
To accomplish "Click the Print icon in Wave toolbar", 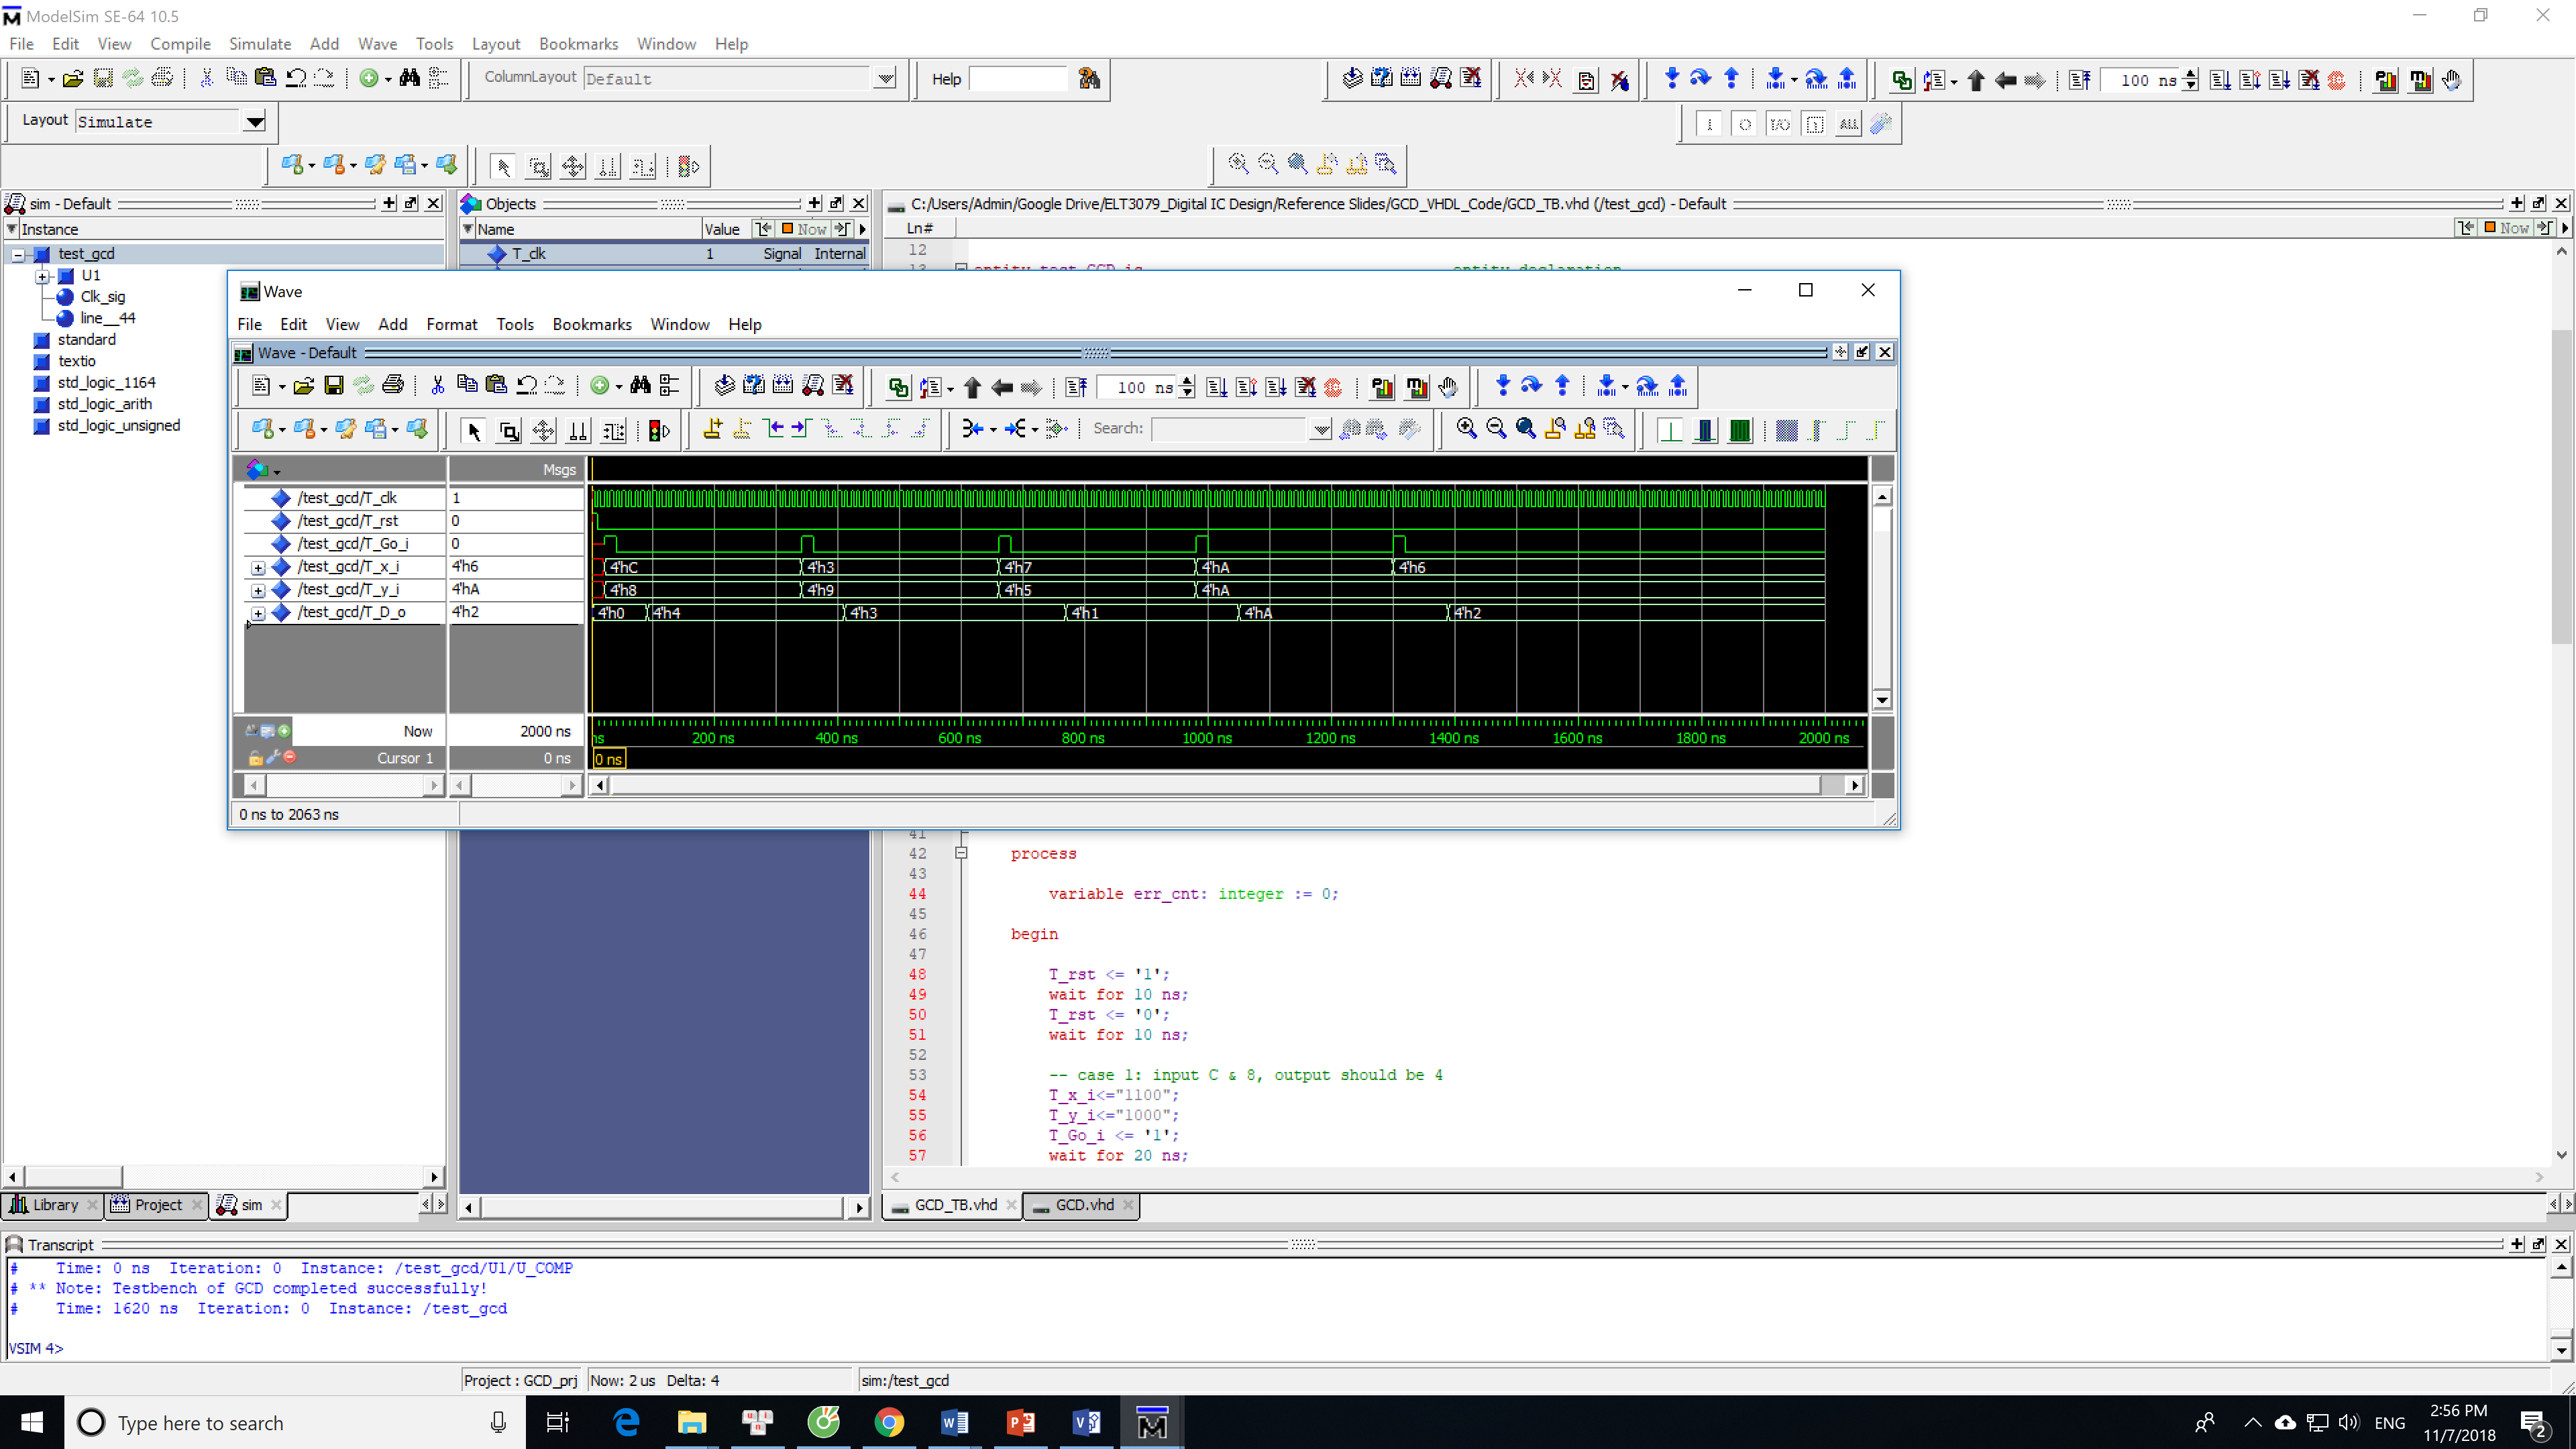I will click(393, 386).
